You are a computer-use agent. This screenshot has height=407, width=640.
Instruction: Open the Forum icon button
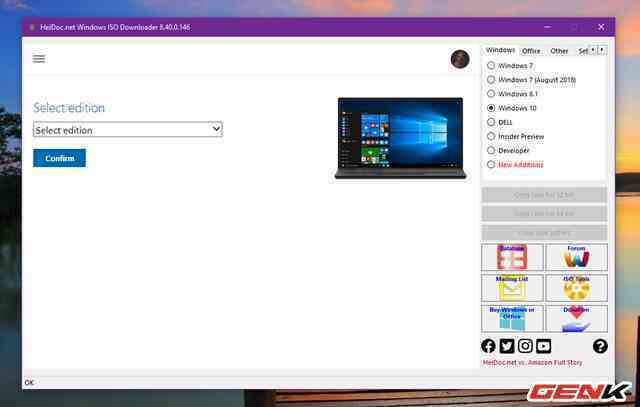(576, 257)
